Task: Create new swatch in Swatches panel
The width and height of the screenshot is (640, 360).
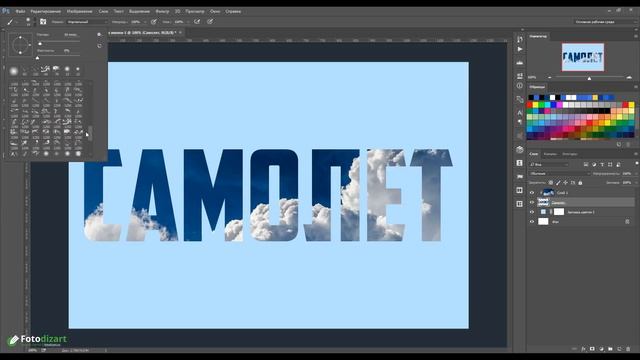Action: point(619,144)
